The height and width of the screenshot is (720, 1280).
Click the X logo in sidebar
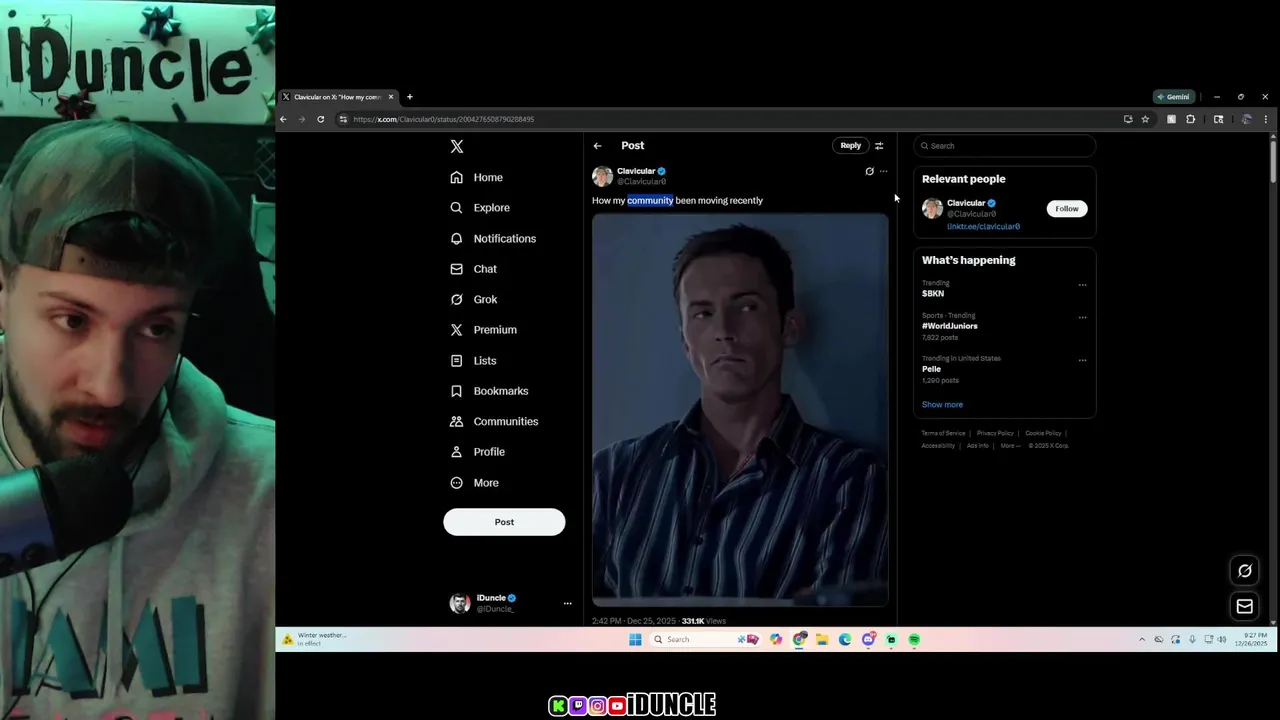pyautogui.click(x=457, y=146)
